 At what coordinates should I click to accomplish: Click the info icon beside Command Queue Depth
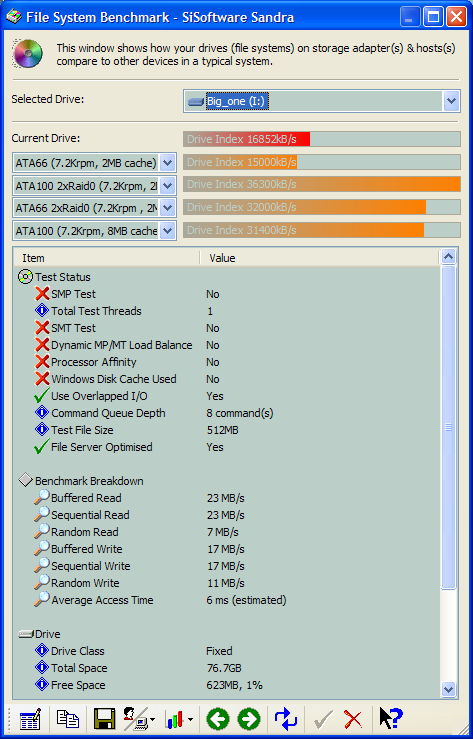point(42,413)
